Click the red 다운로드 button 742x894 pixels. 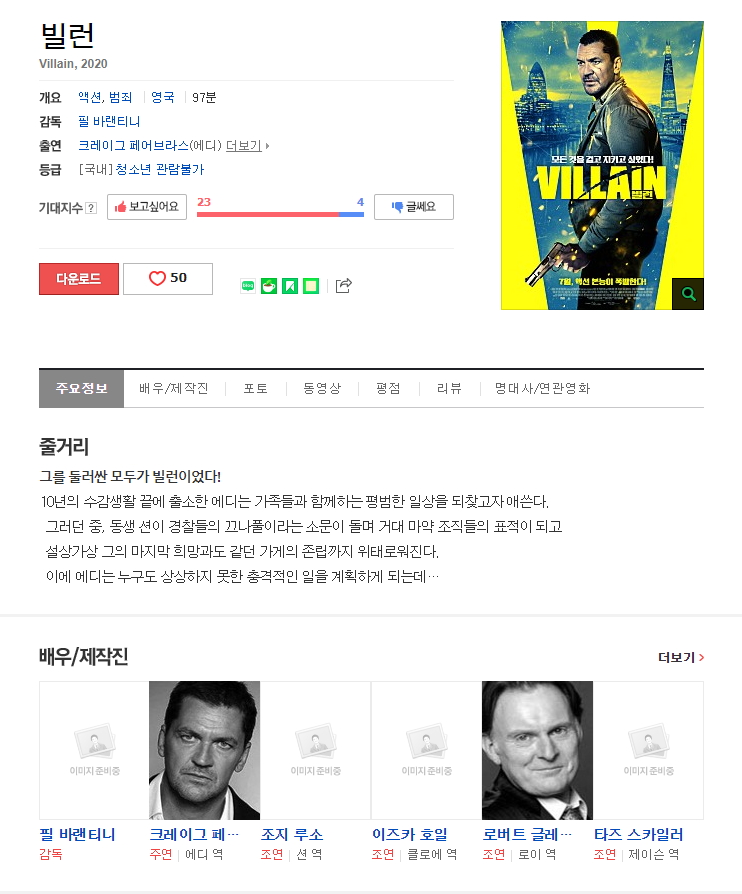point(79,279)
